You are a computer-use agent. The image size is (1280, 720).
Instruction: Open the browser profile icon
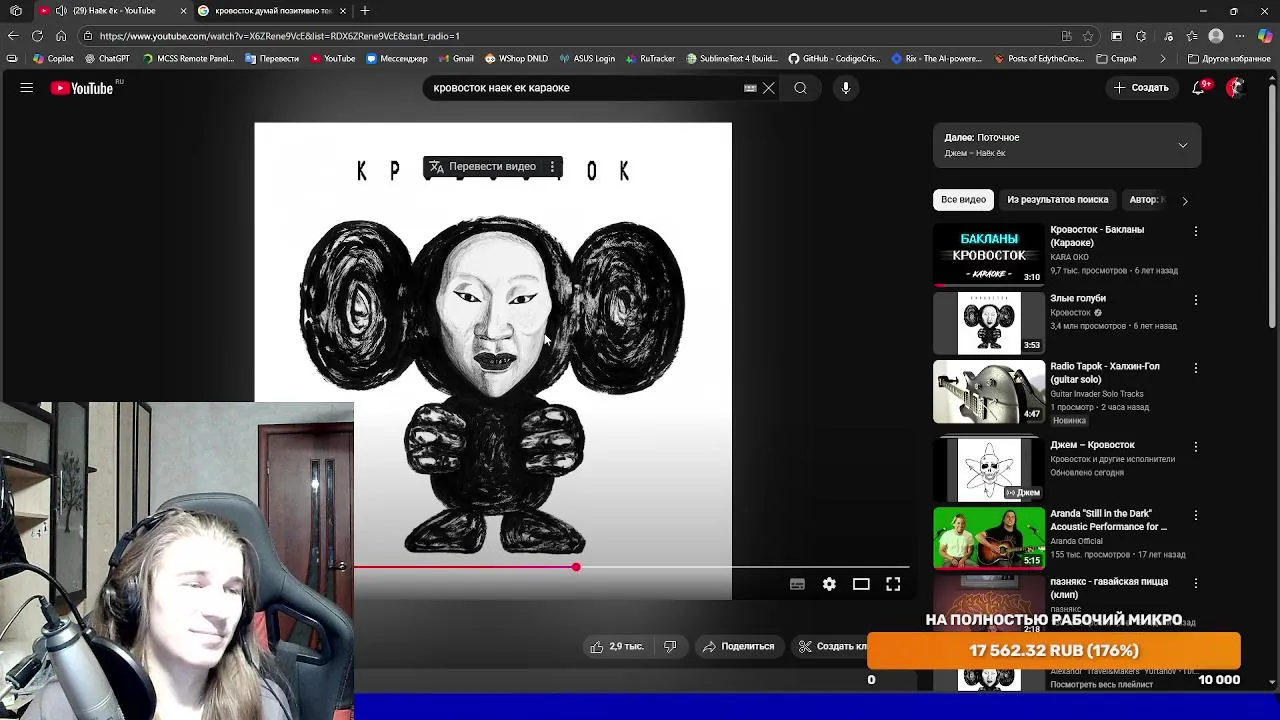click(1216, 36)
